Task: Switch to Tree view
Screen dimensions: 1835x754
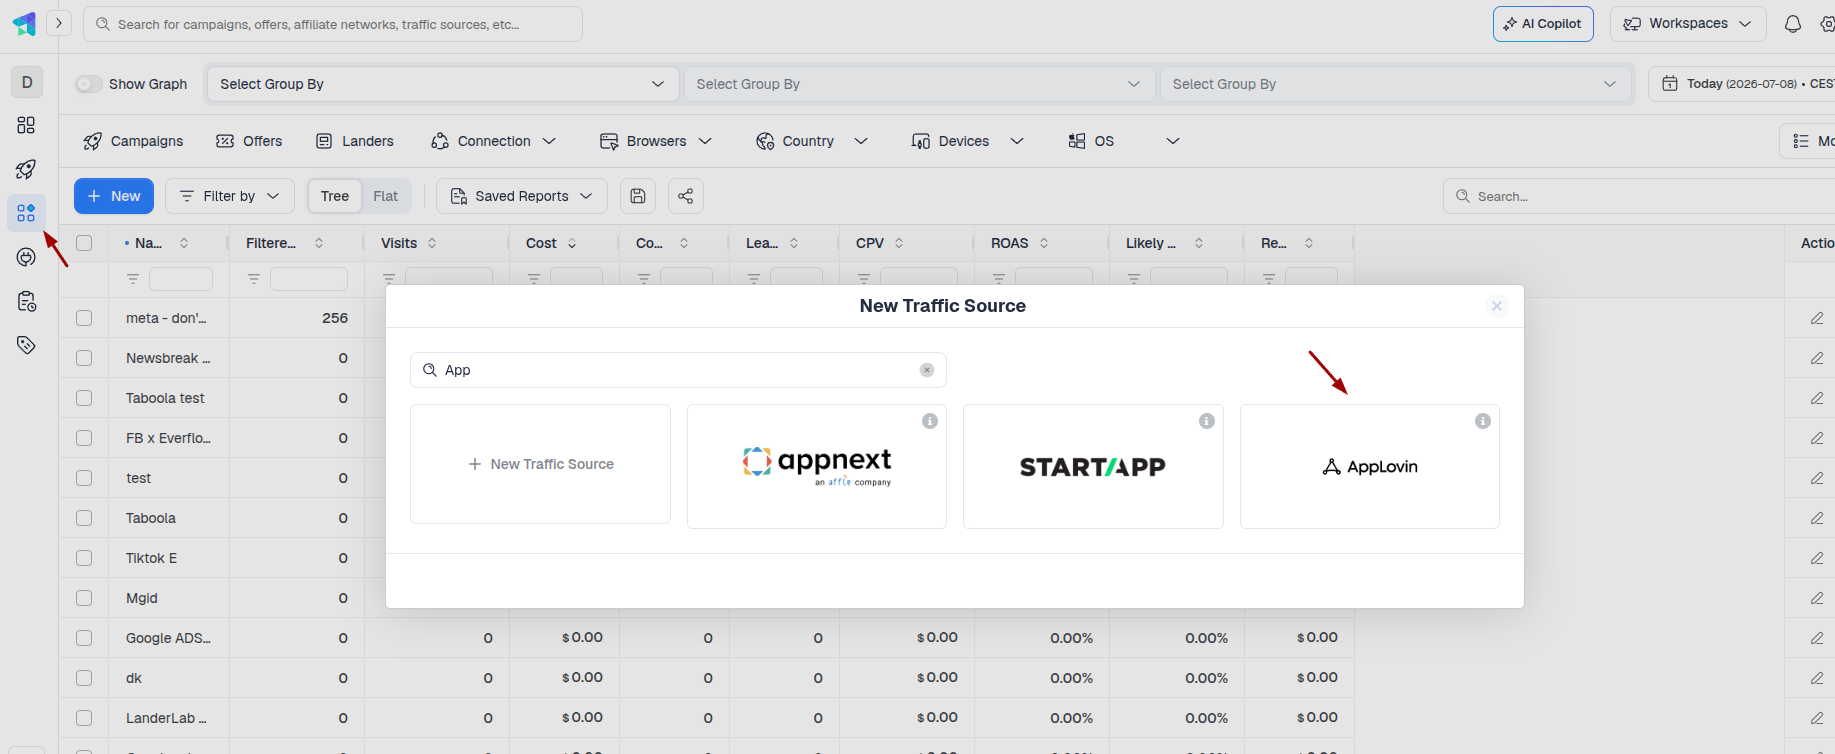Action: coord(335,196)
